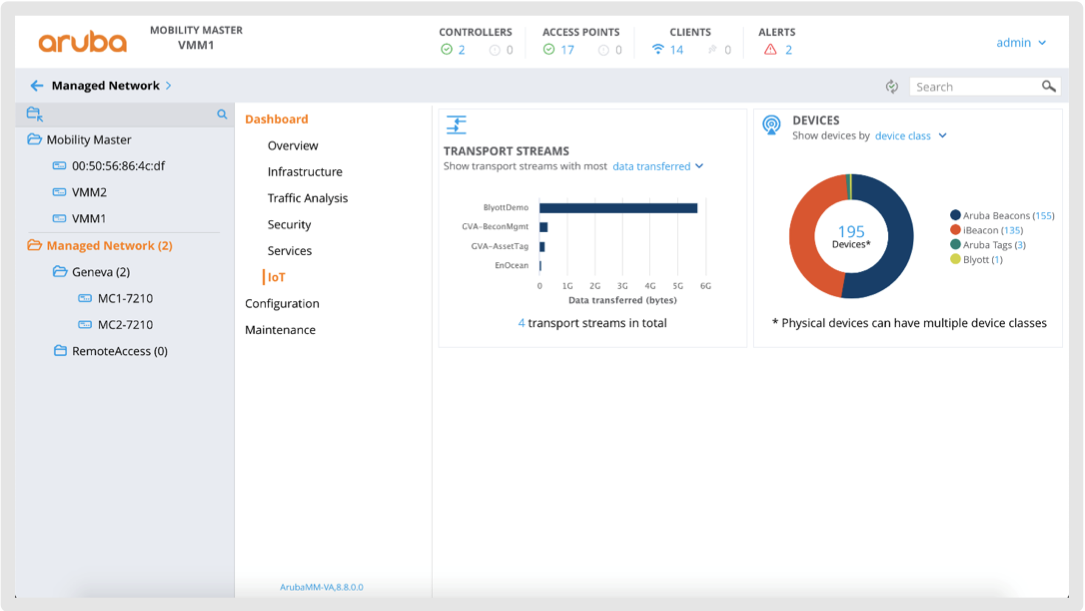Open the Configuration menu item
The height and width of the screenshot is (611, 1085).
282,304
